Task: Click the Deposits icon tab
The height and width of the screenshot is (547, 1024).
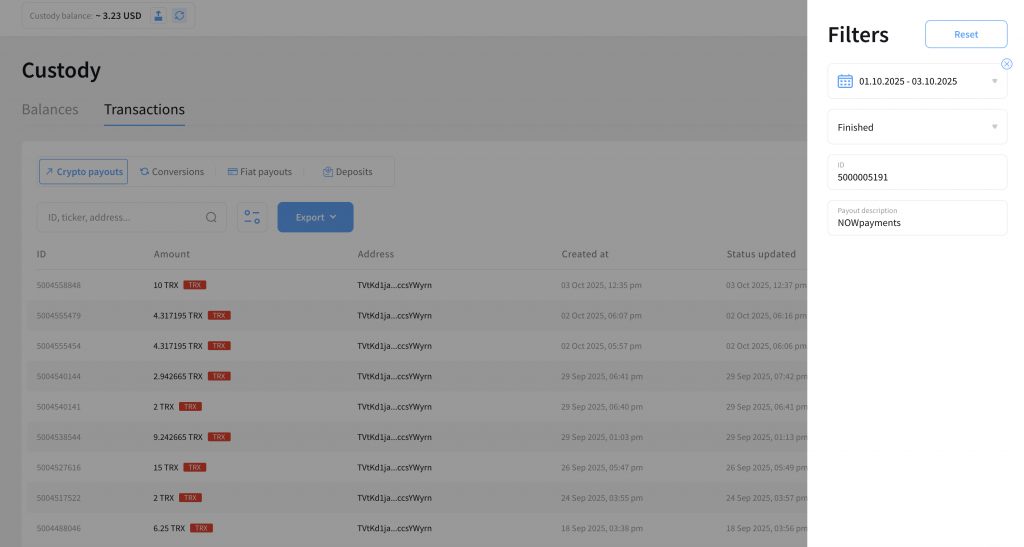Action: pyautogui.click(x=347, y=172)
